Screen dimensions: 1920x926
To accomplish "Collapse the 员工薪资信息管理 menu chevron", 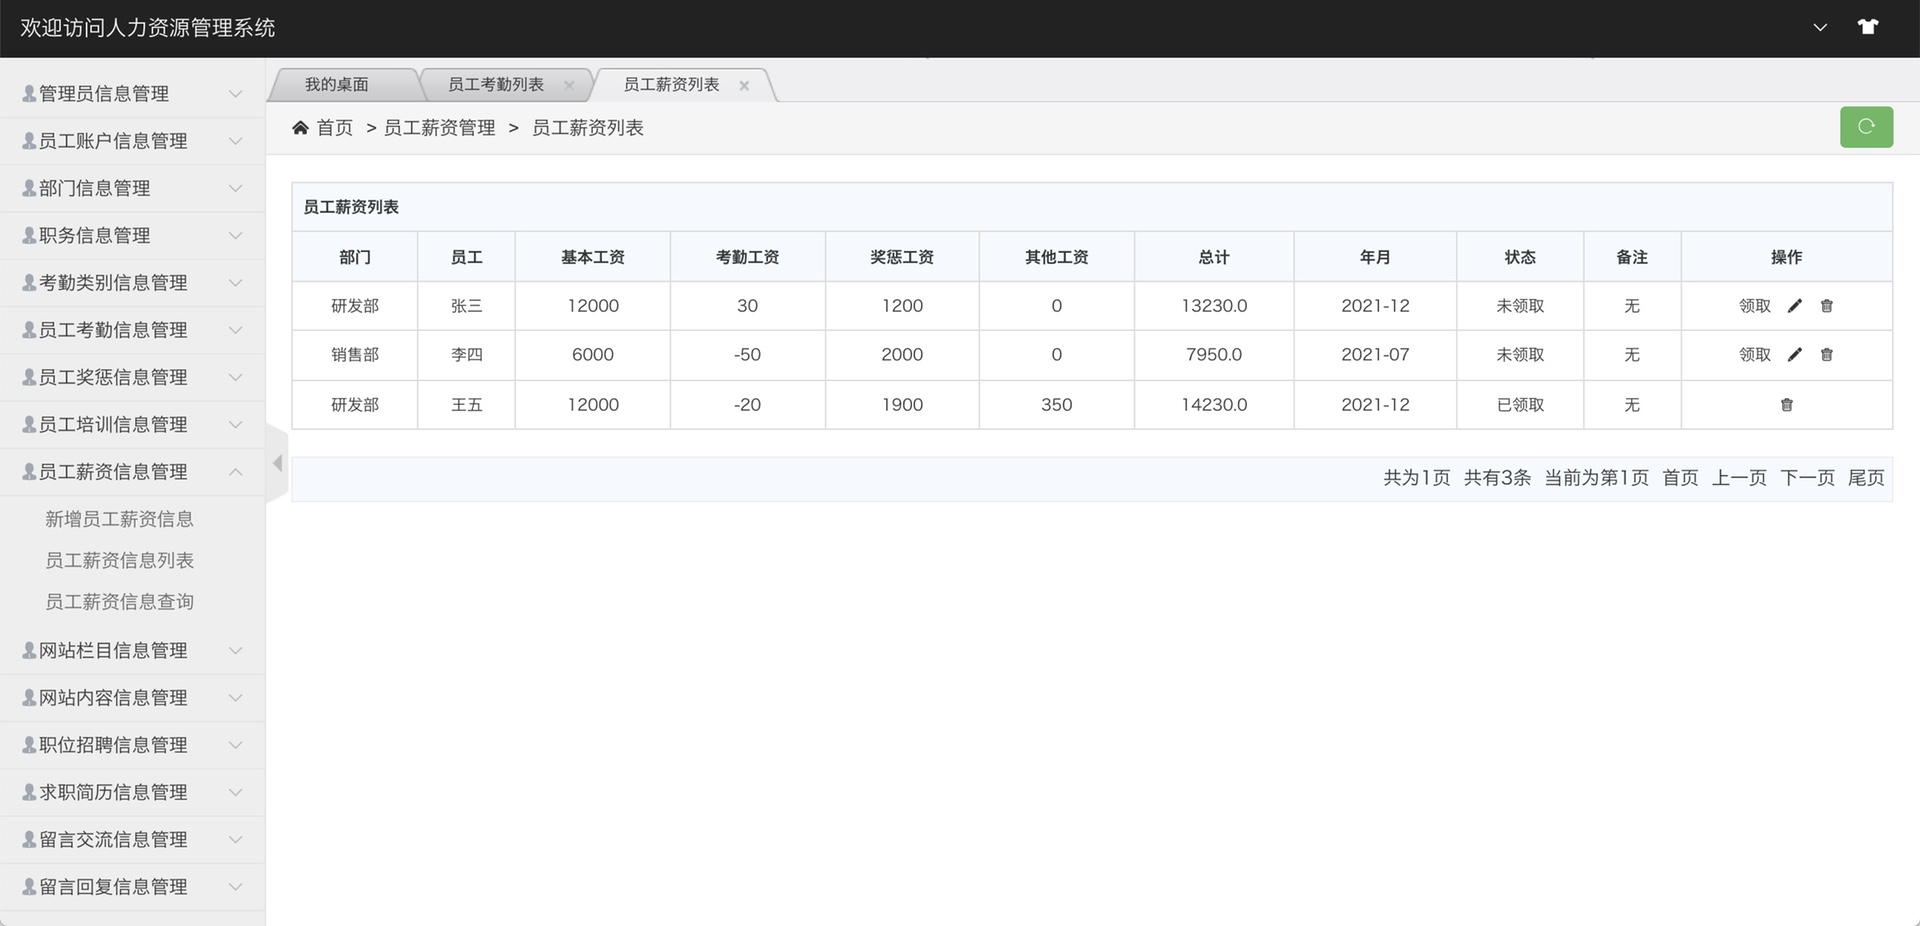I will 236,471.
